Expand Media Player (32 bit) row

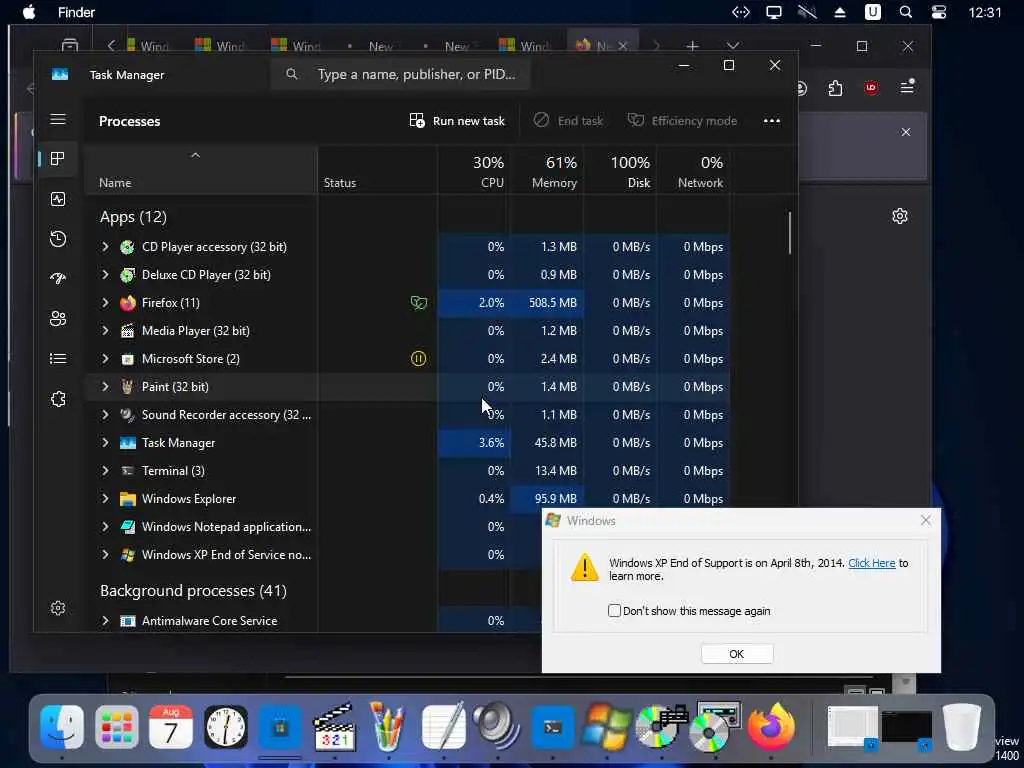point(105,330)
